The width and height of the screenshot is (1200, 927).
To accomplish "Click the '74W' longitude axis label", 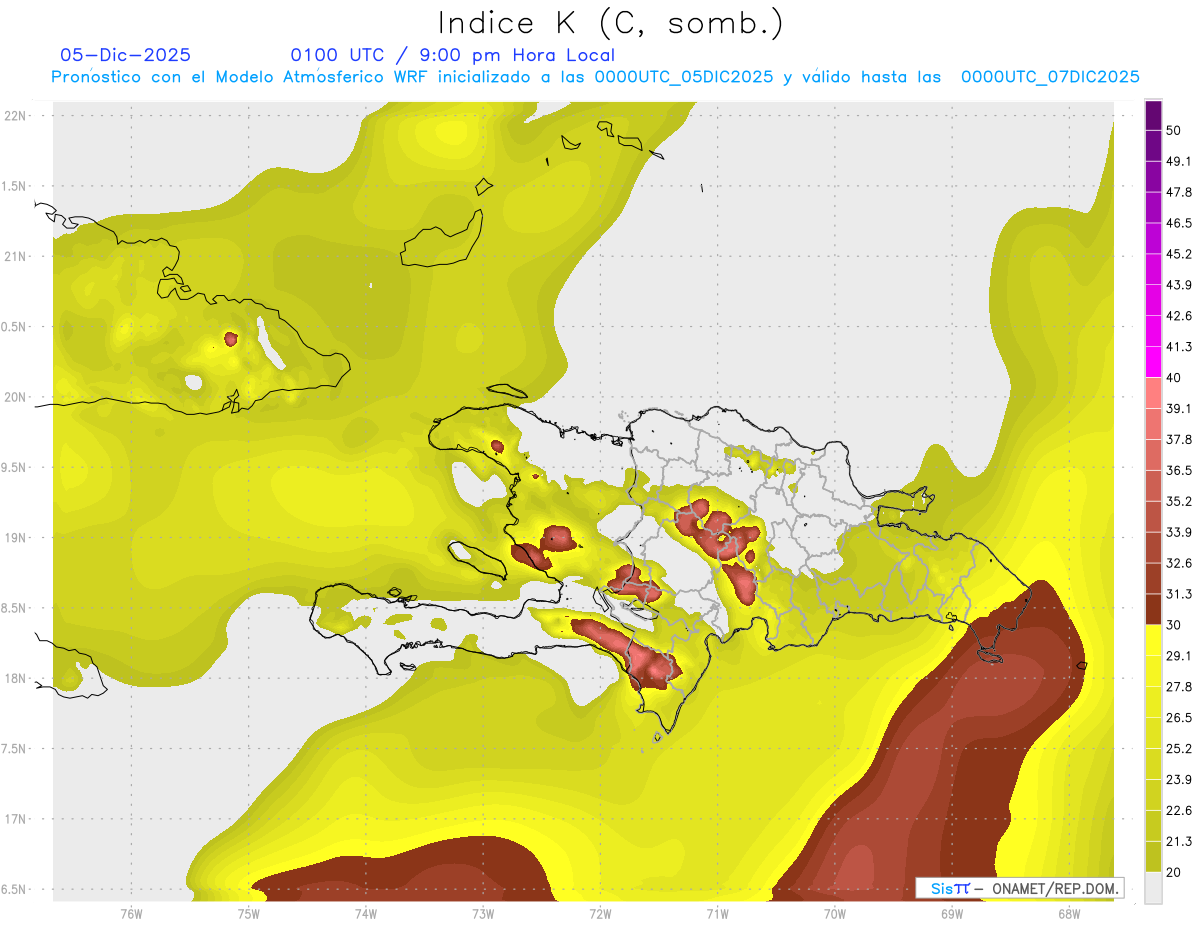I will tap(366, 914).
